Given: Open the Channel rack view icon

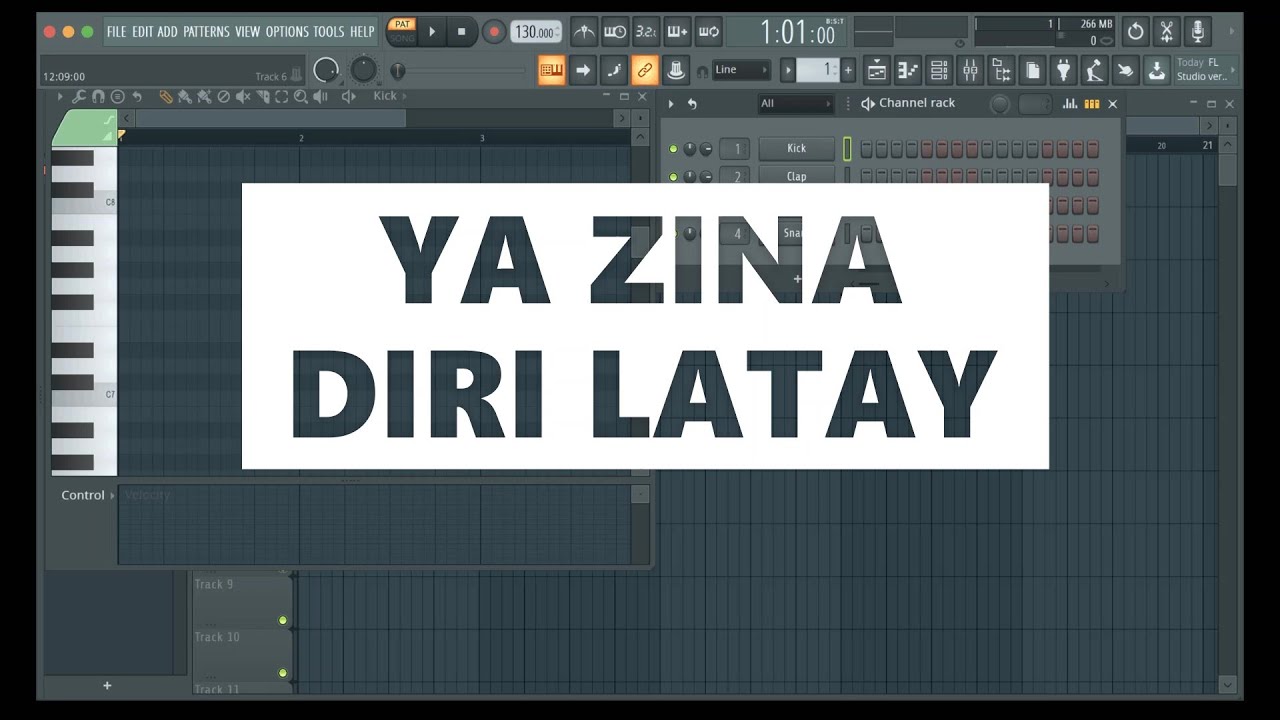Looking at the screenshot, I should (x=939, y=70).
